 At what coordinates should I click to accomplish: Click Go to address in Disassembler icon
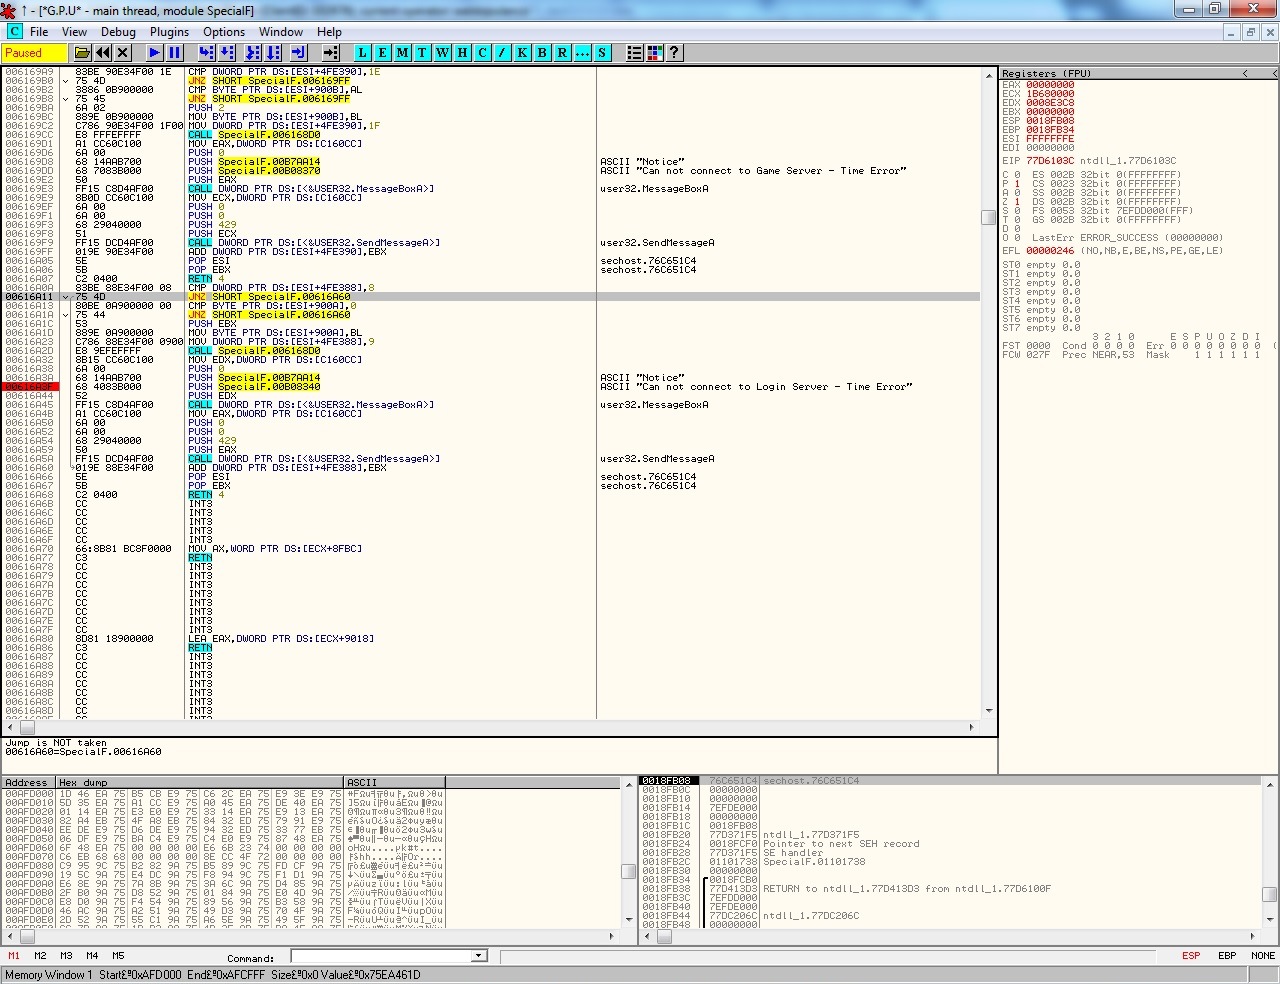click(330, 53)
